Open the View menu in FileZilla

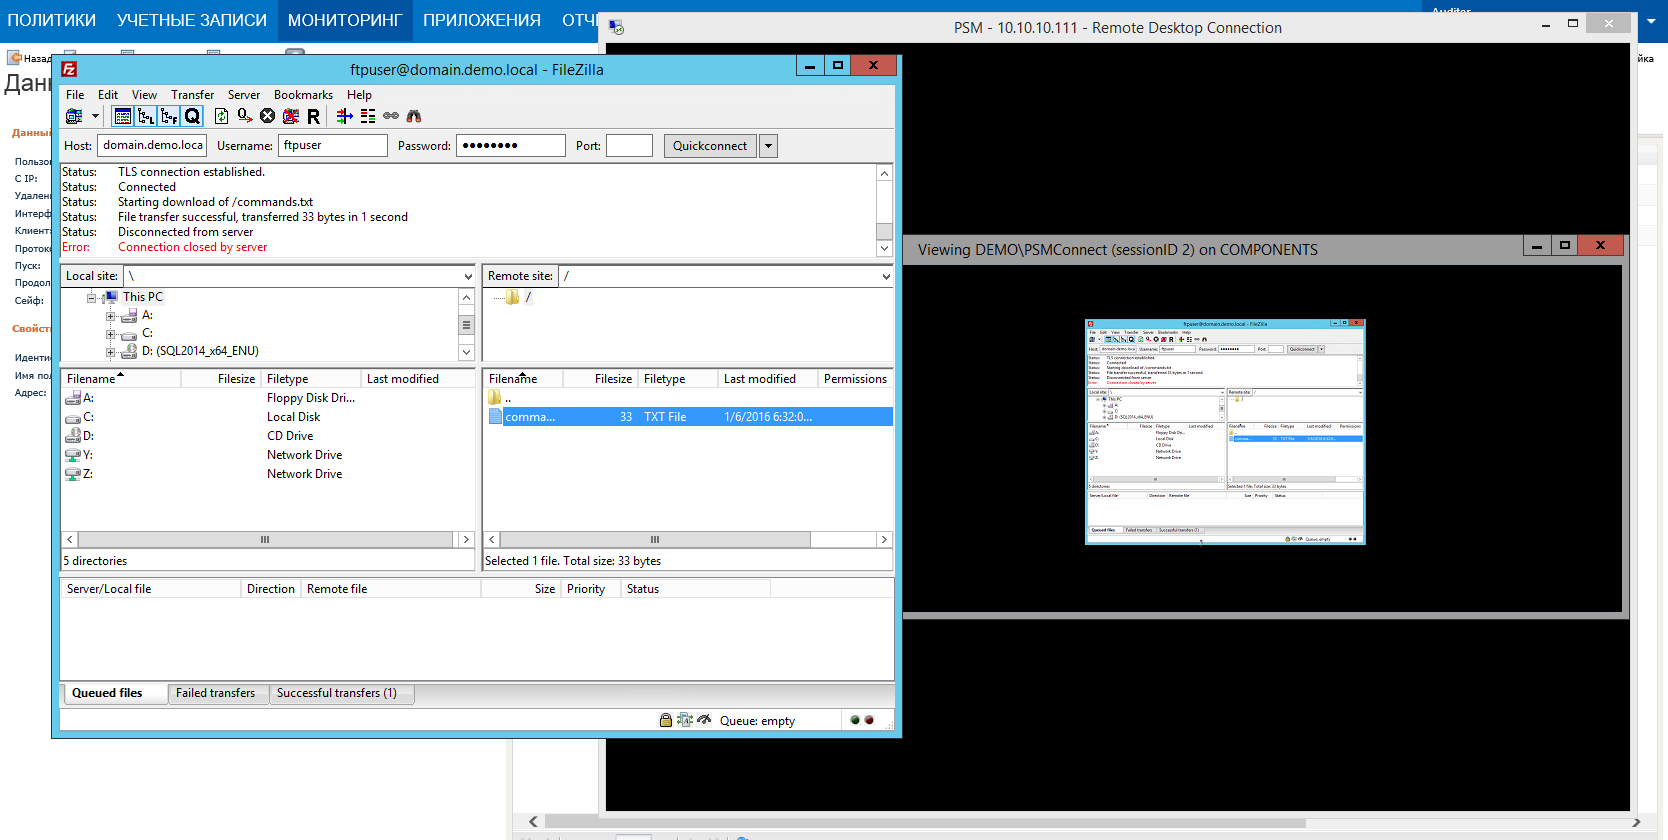click(x=144, y=95)
